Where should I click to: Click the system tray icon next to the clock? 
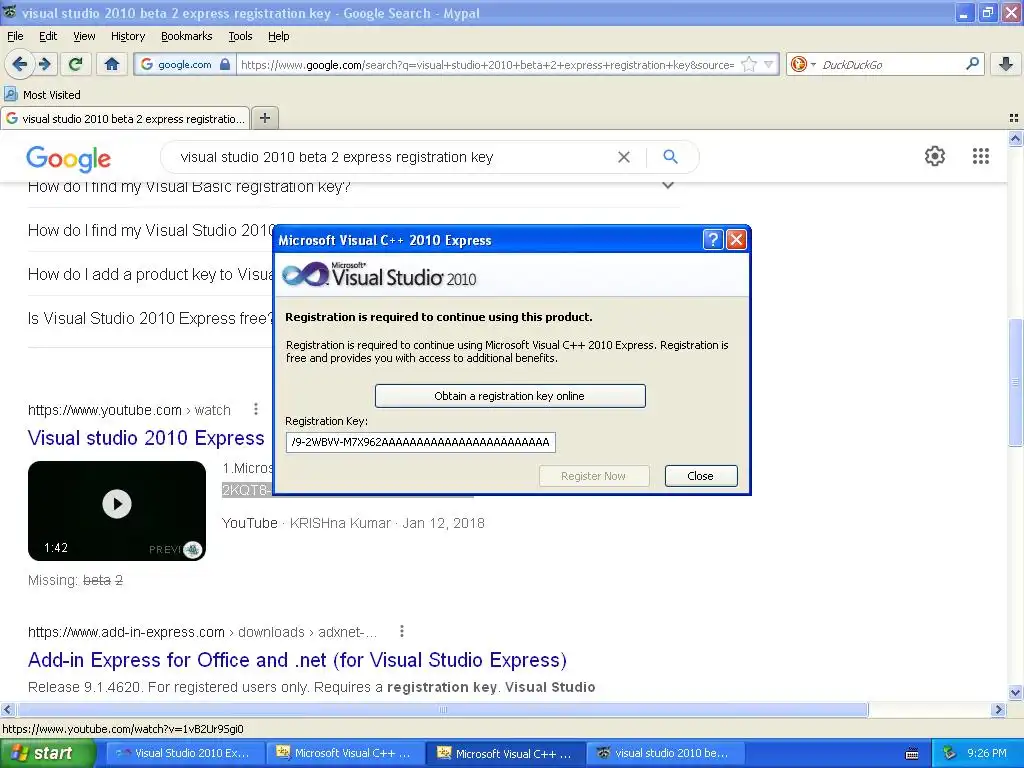coord(950,754)
